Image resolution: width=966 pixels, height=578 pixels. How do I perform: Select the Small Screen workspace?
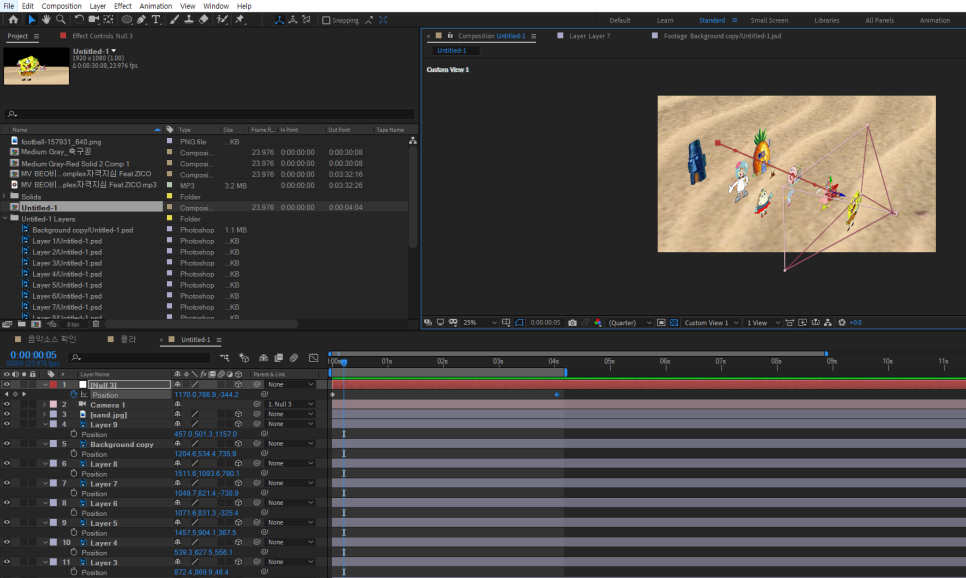pos(769,20)
